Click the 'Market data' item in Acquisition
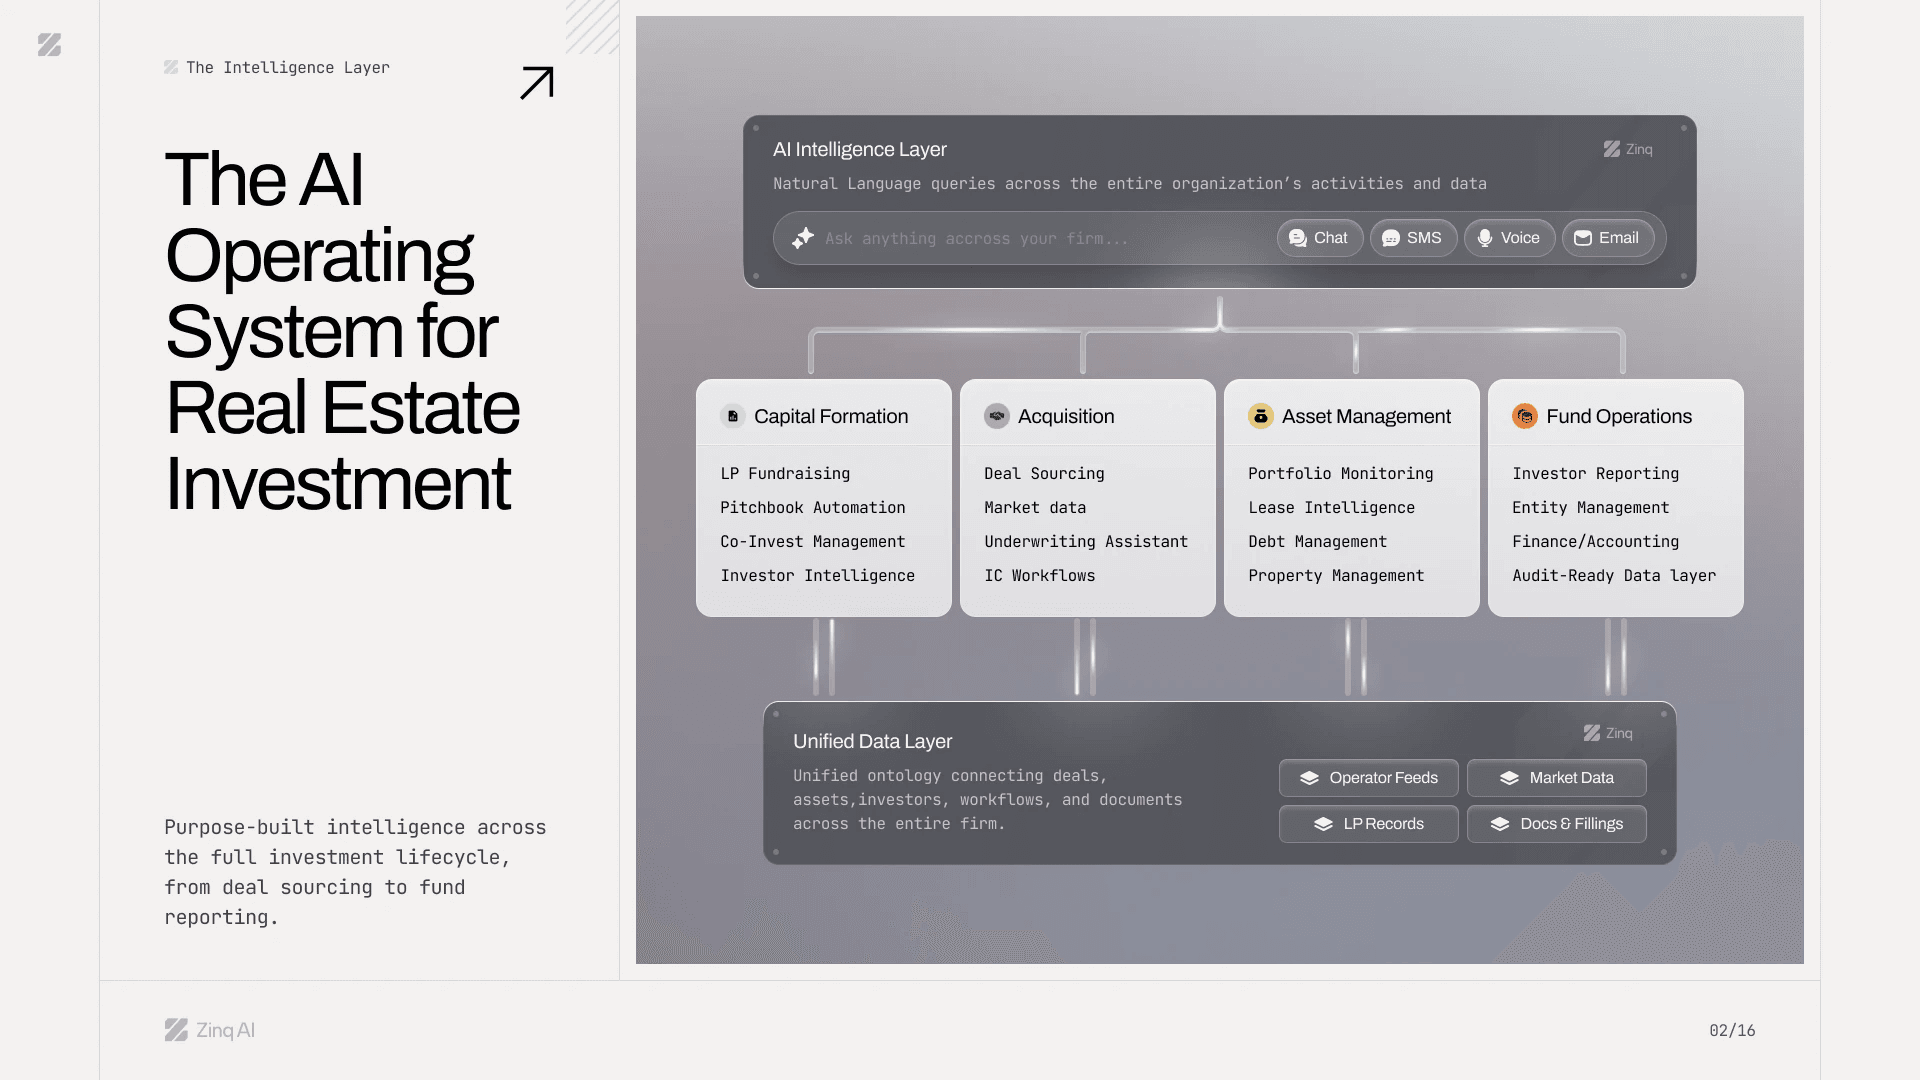 [x=1035, y=508]
